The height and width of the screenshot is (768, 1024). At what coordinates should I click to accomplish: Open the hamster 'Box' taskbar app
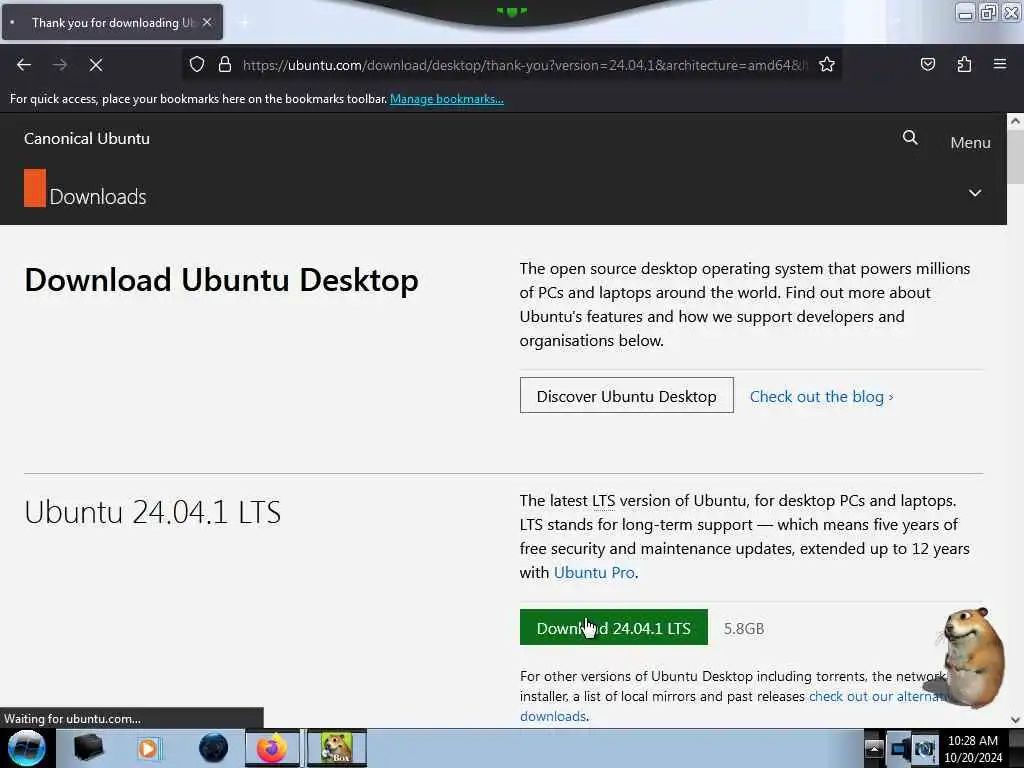[337, 748]
